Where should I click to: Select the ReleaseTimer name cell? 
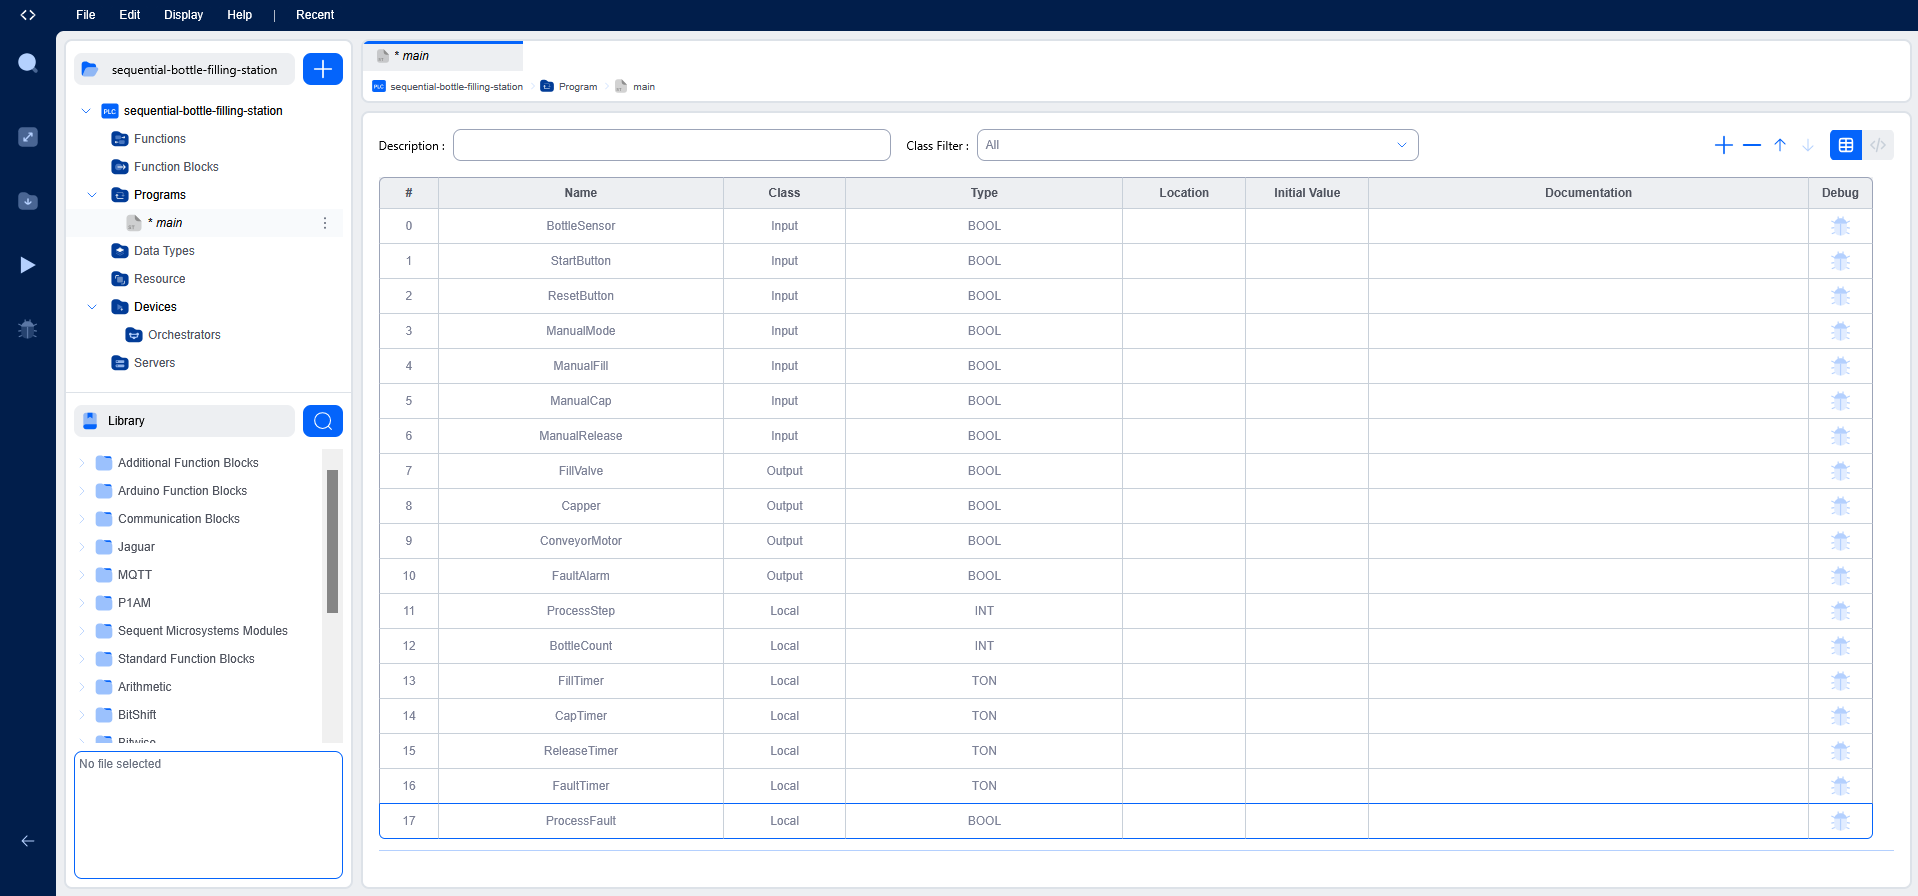[581, 751]
